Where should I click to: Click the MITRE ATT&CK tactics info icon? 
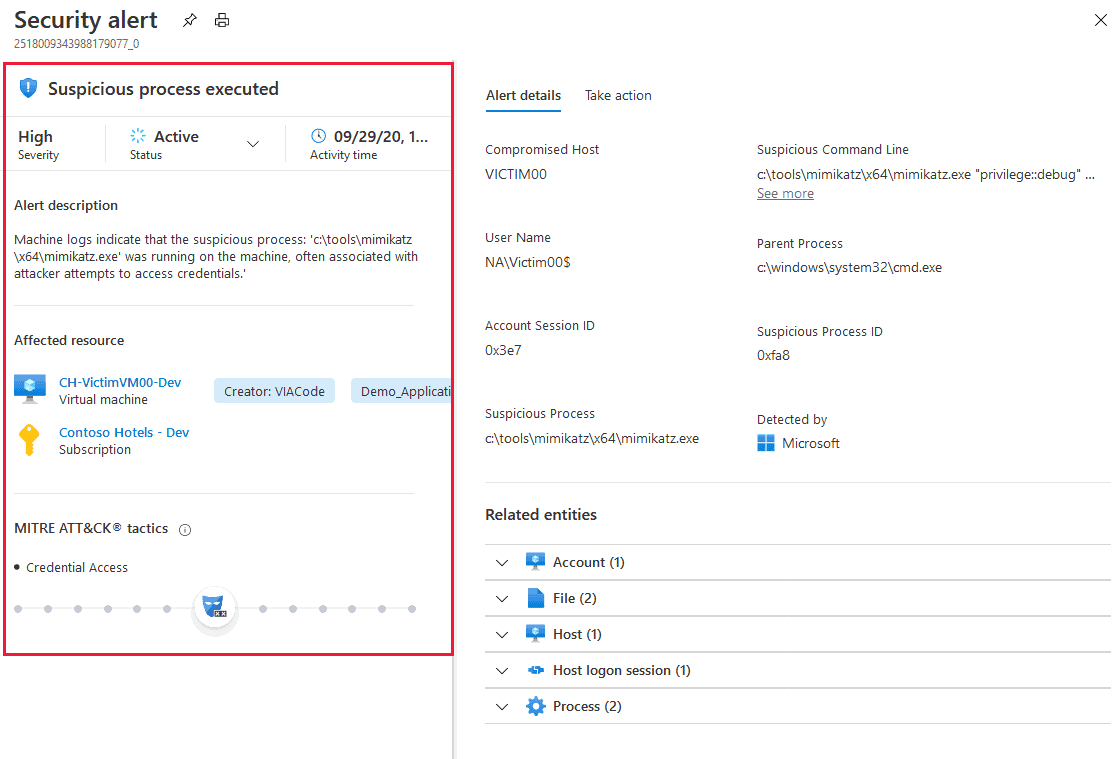coord(184,530)
